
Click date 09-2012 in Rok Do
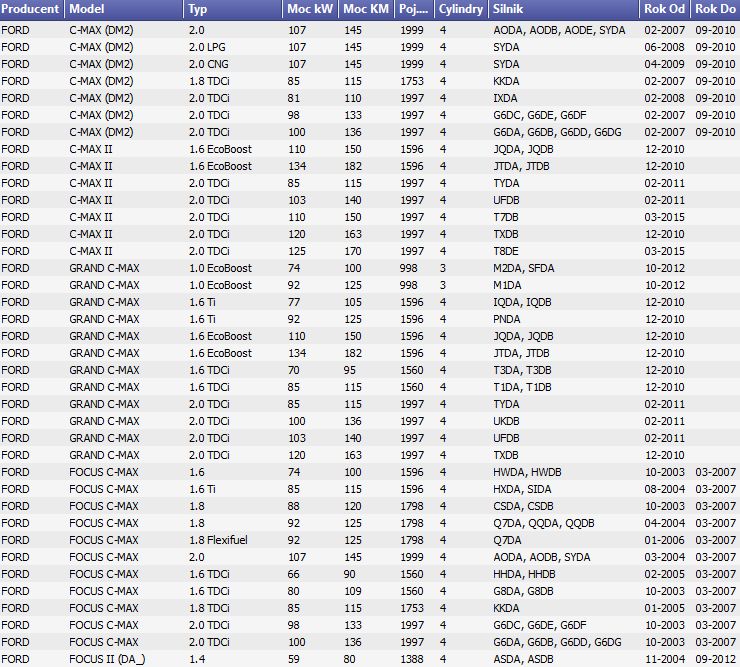click(x=715, y=659)
